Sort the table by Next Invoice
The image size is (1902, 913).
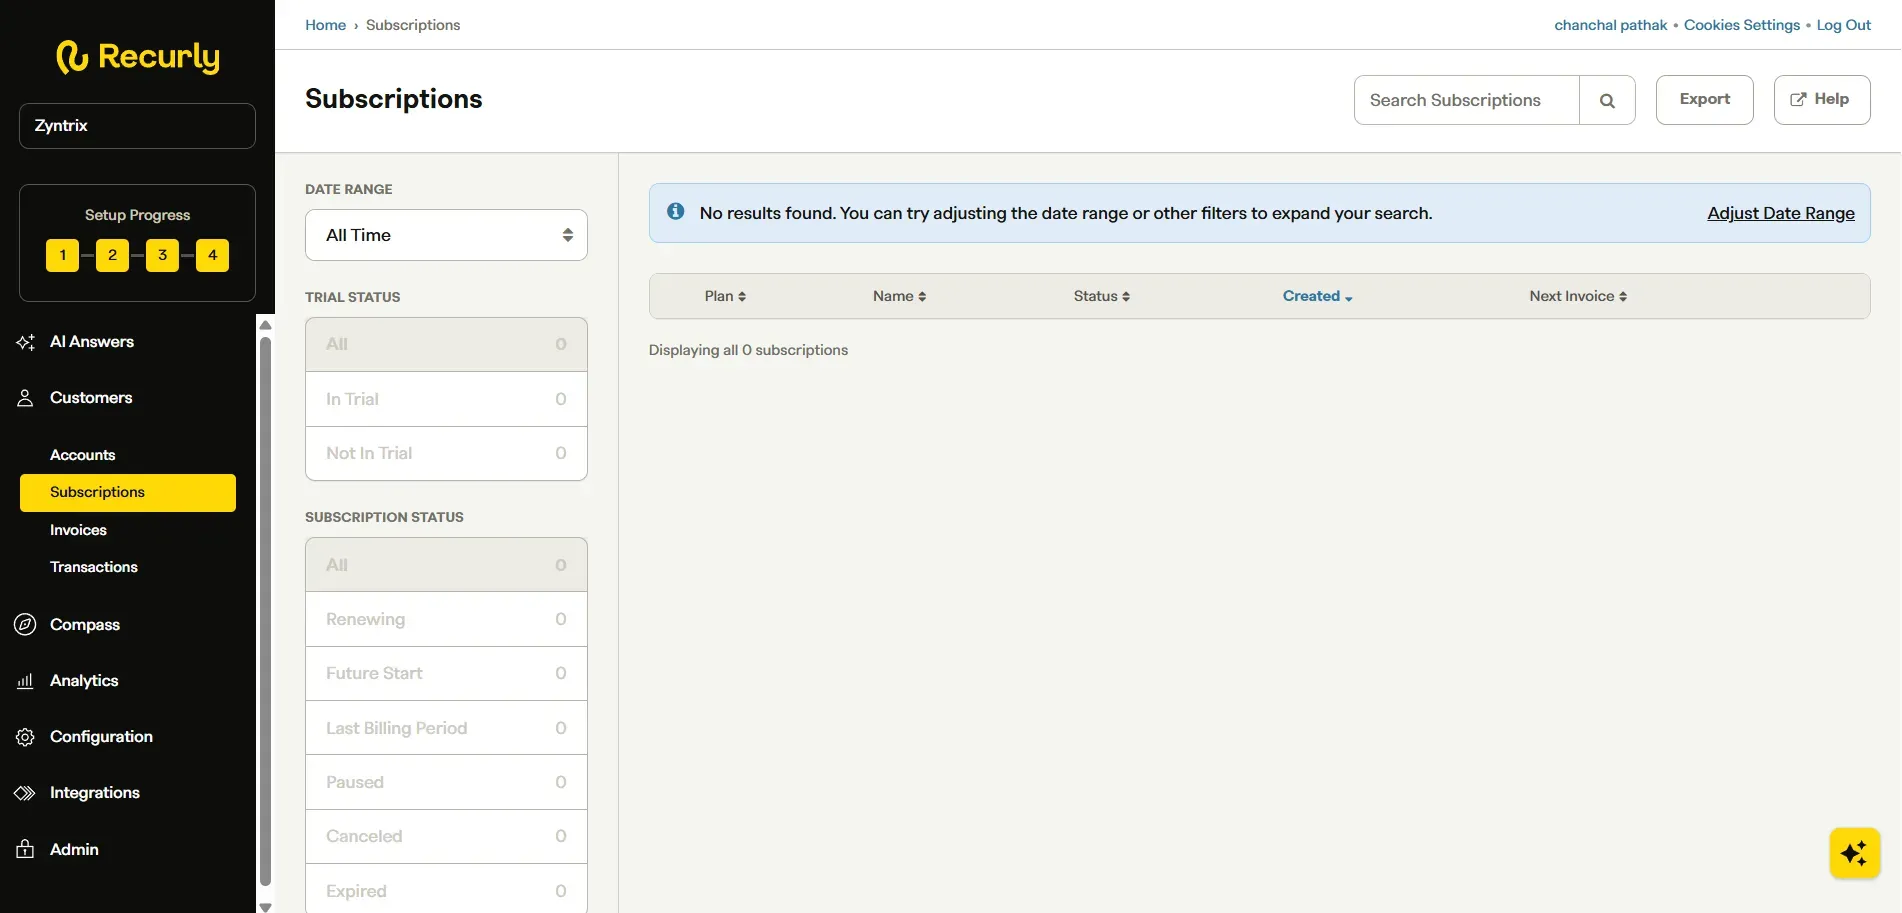pos(1577,295)
